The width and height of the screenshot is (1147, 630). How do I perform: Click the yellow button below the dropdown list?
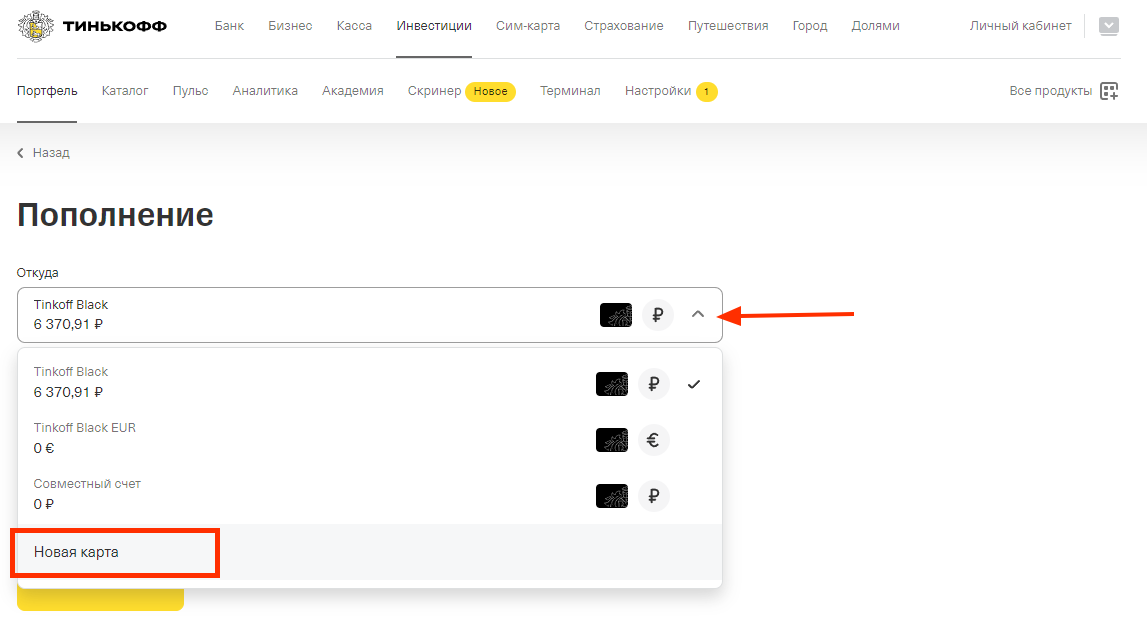coord(100,599)
